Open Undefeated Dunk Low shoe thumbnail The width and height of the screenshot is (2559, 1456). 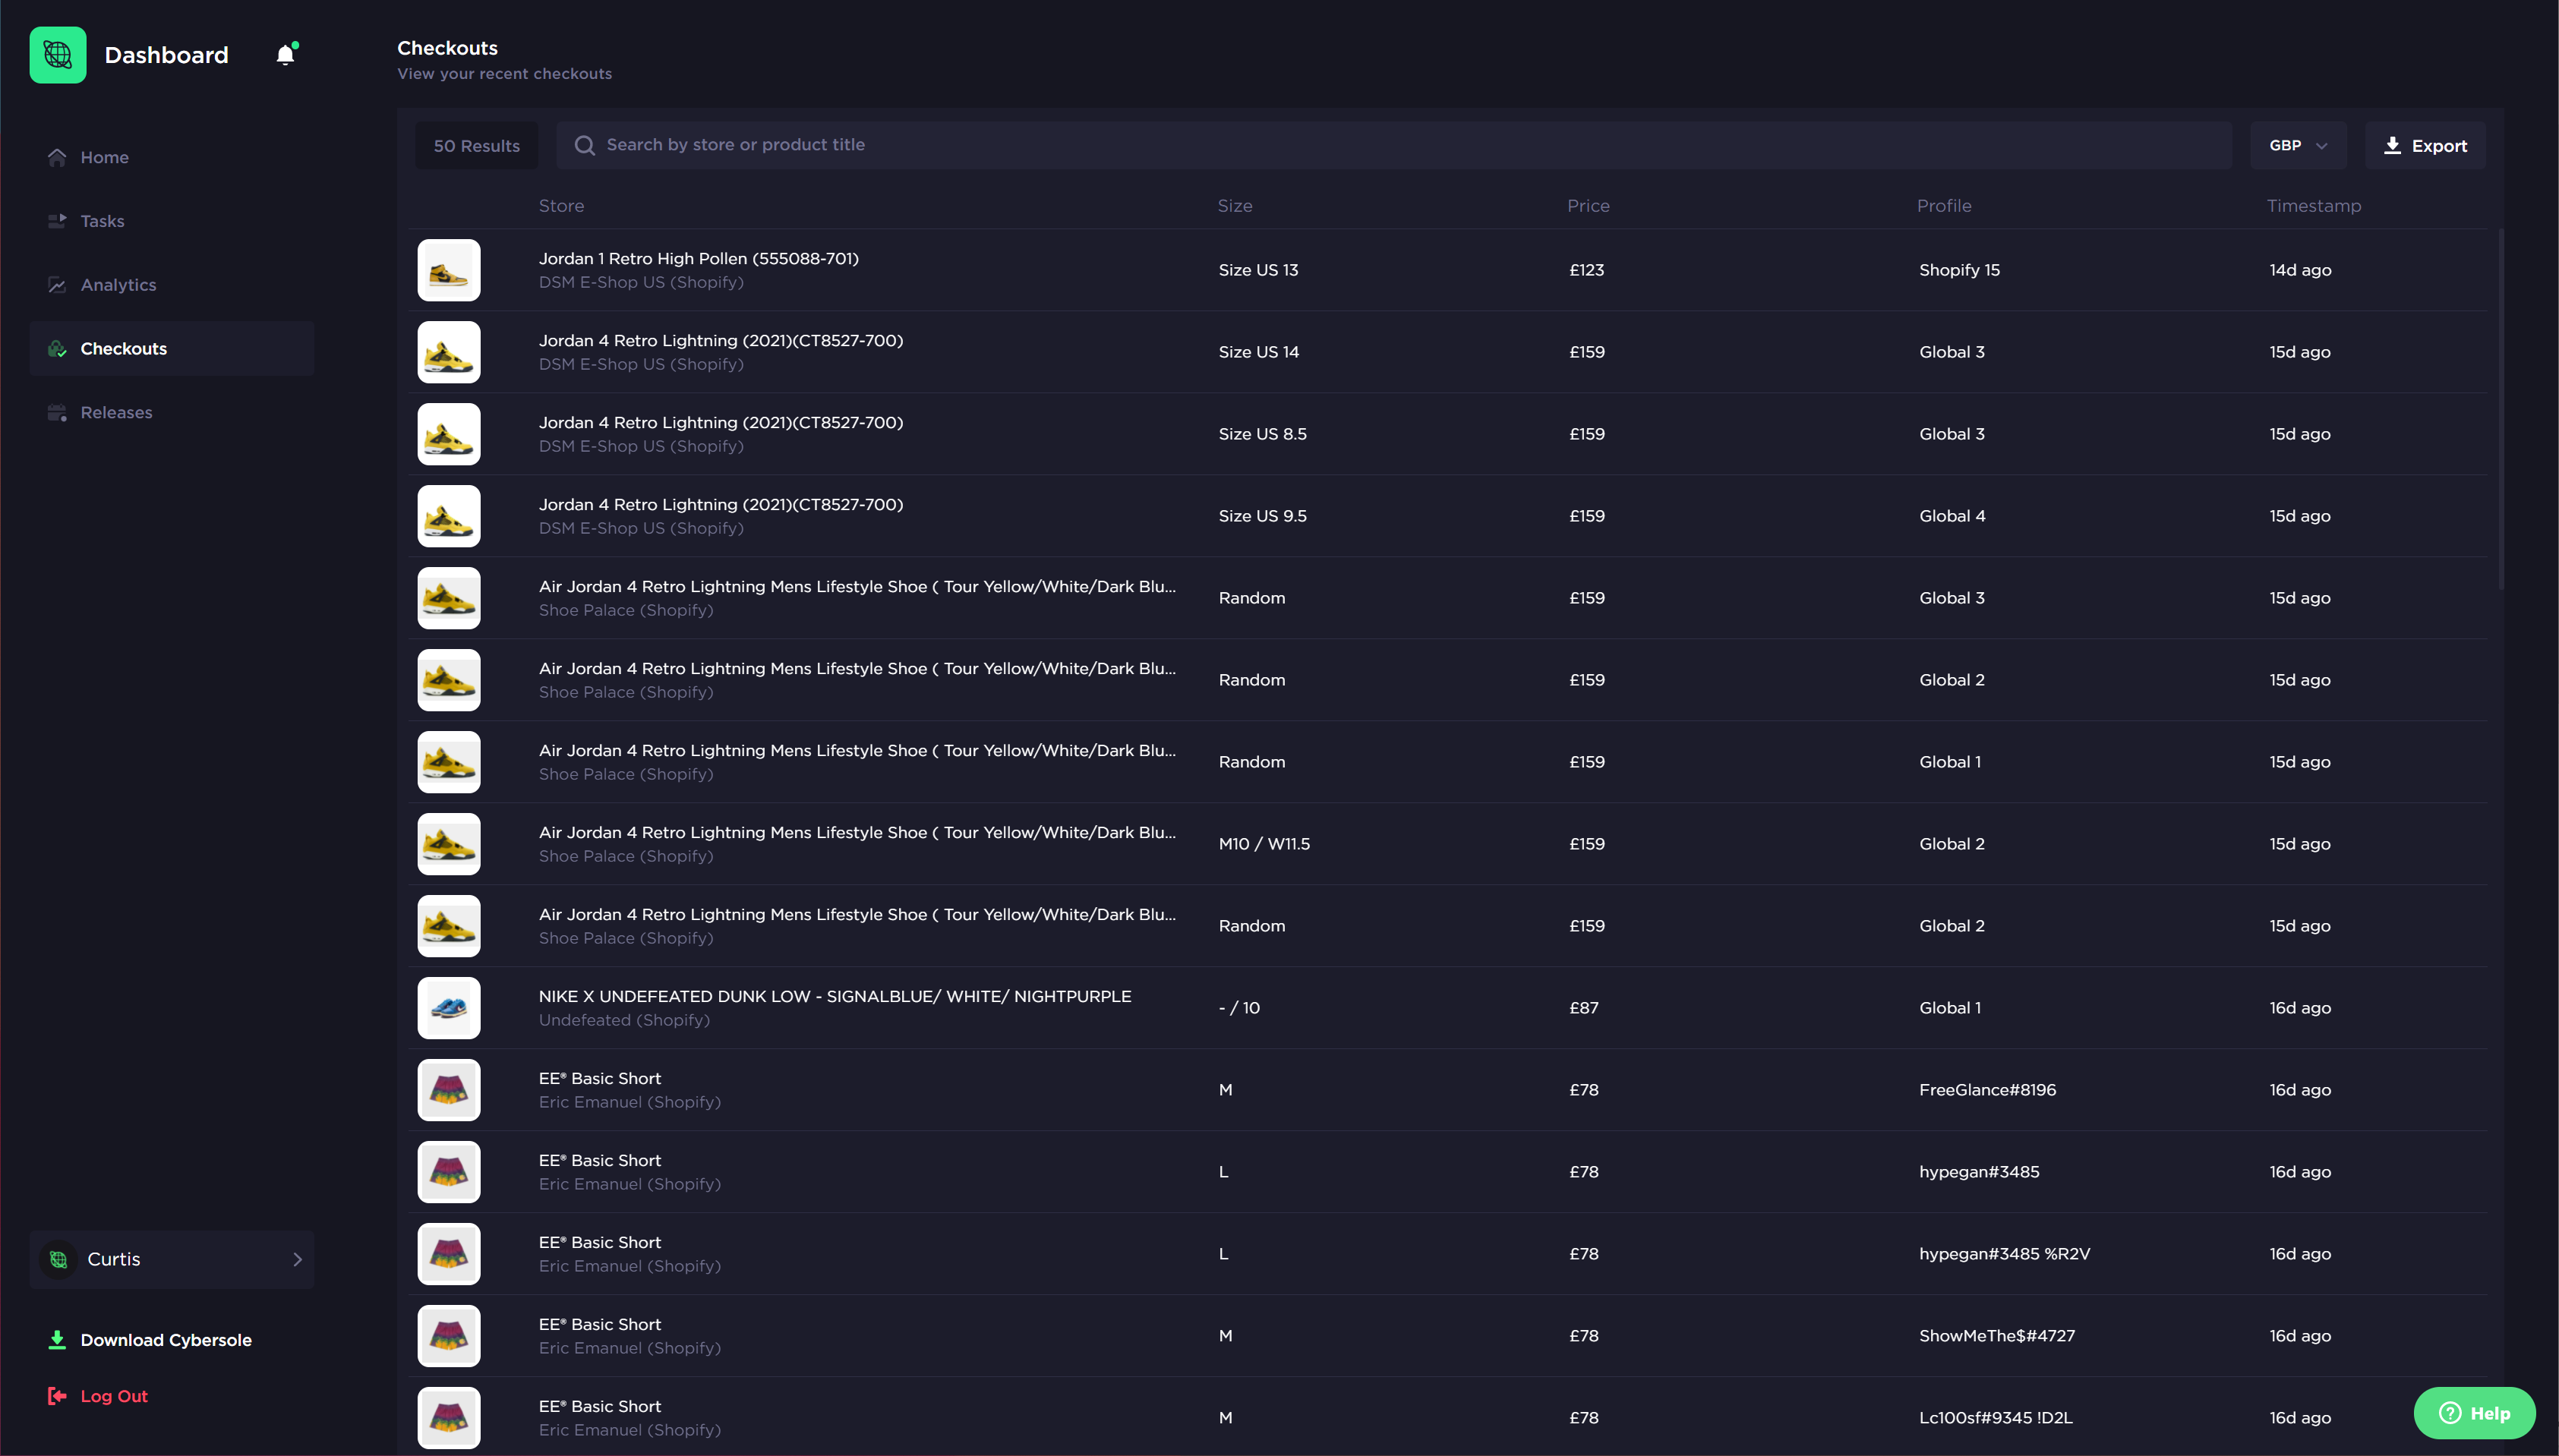point(449,1008)
